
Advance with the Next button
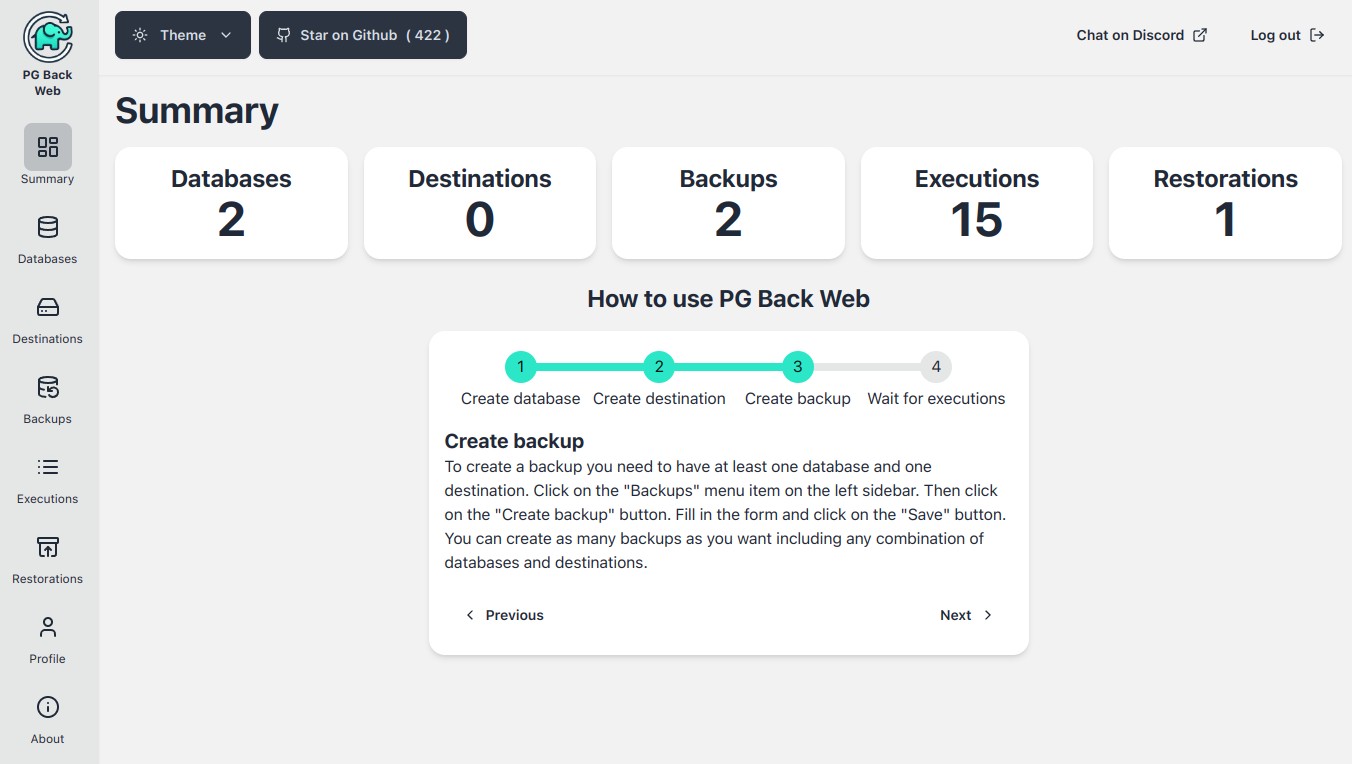(966, 615)
